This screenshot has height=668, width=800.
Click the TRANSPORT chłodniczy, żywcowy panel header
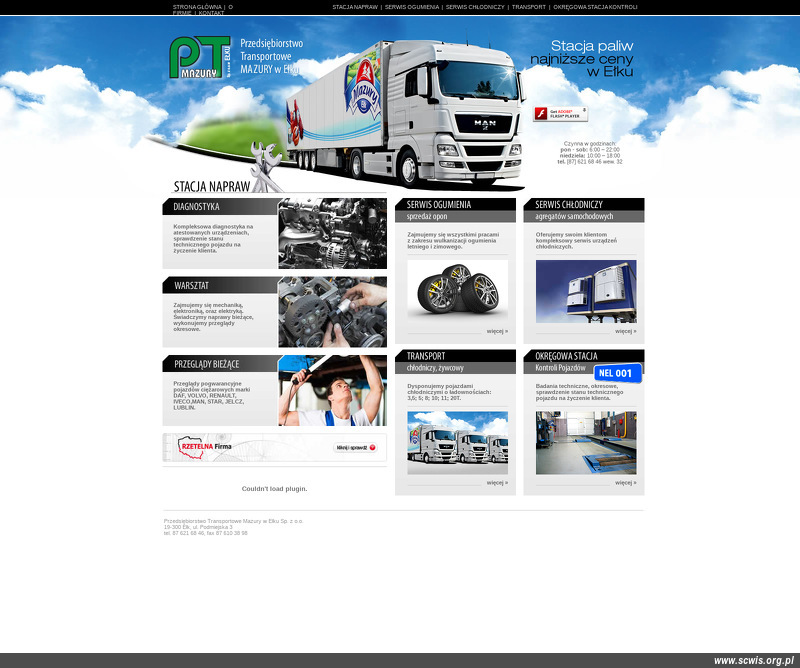[455, 362]
